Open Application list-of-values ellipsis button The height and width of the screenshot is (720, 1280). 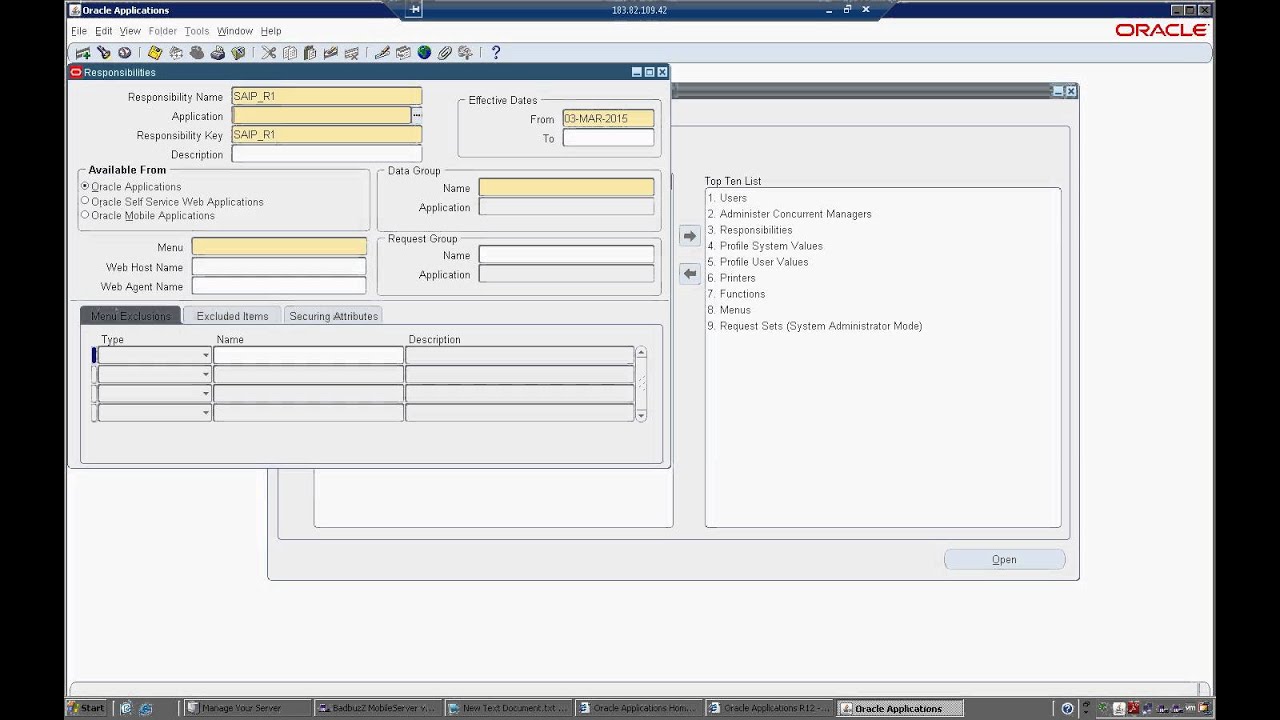point(417,116)
